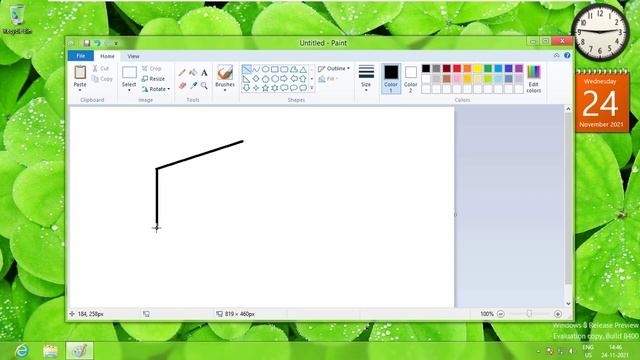Choose the Left arrow shape
The width and height of the screenshot is (640, 360).
(x=293, y=78)
